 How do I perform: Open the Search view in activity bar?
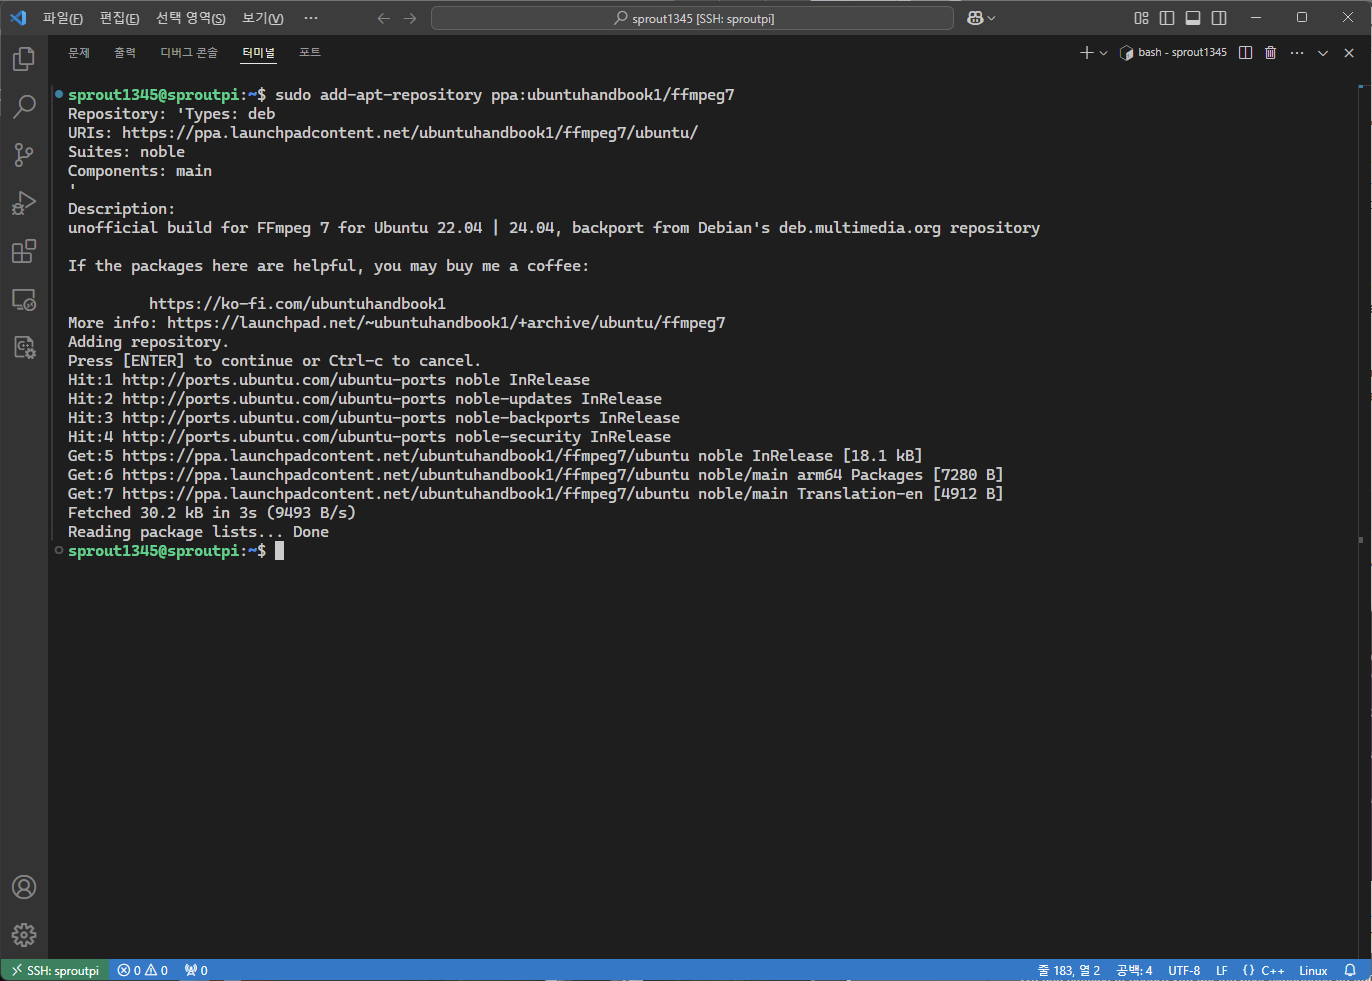[x=24, y=106]
